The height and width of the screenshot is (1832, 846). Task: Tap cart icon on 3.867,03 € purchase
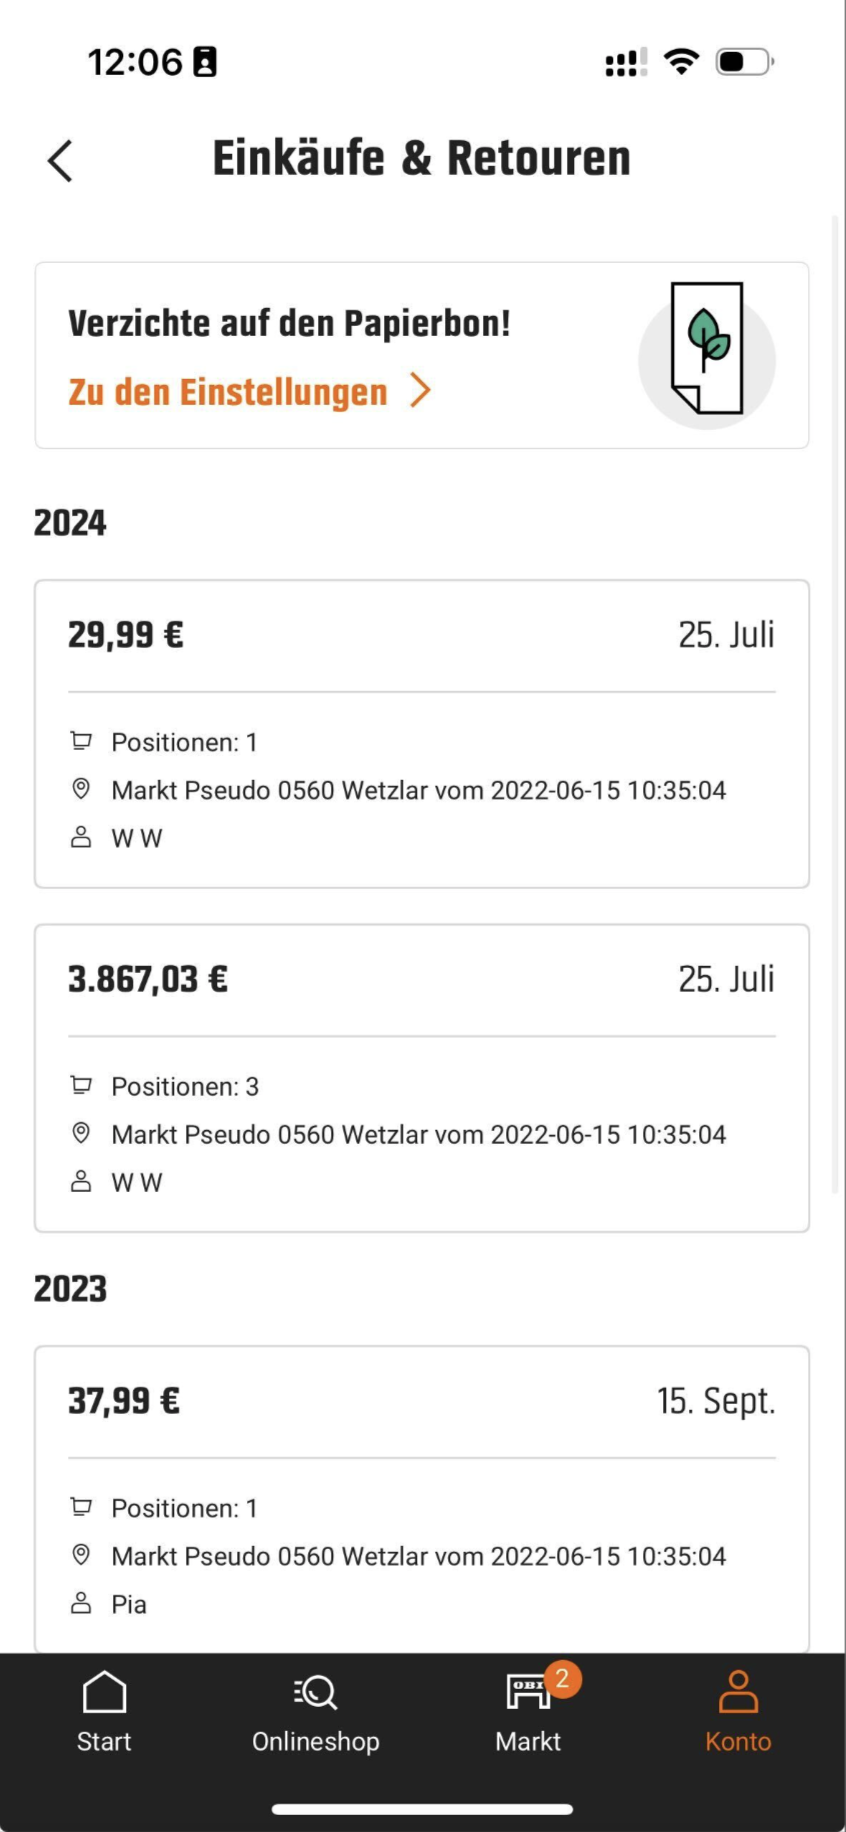point(81,1085)
